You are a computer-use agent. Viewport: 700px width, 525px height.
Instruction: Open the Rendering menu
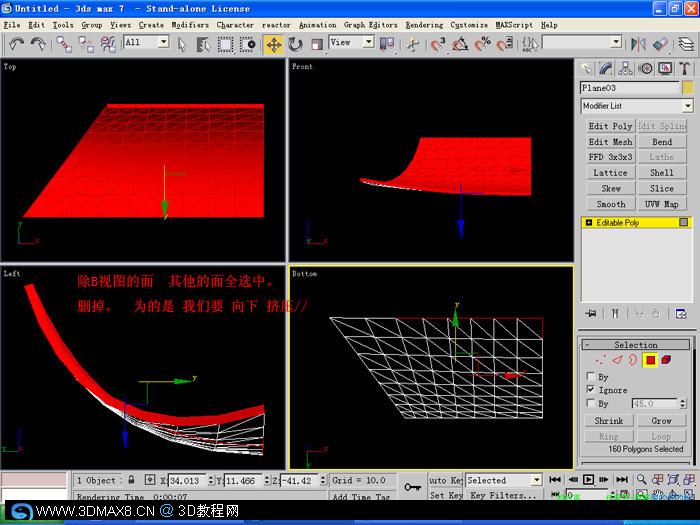(424, 25)
